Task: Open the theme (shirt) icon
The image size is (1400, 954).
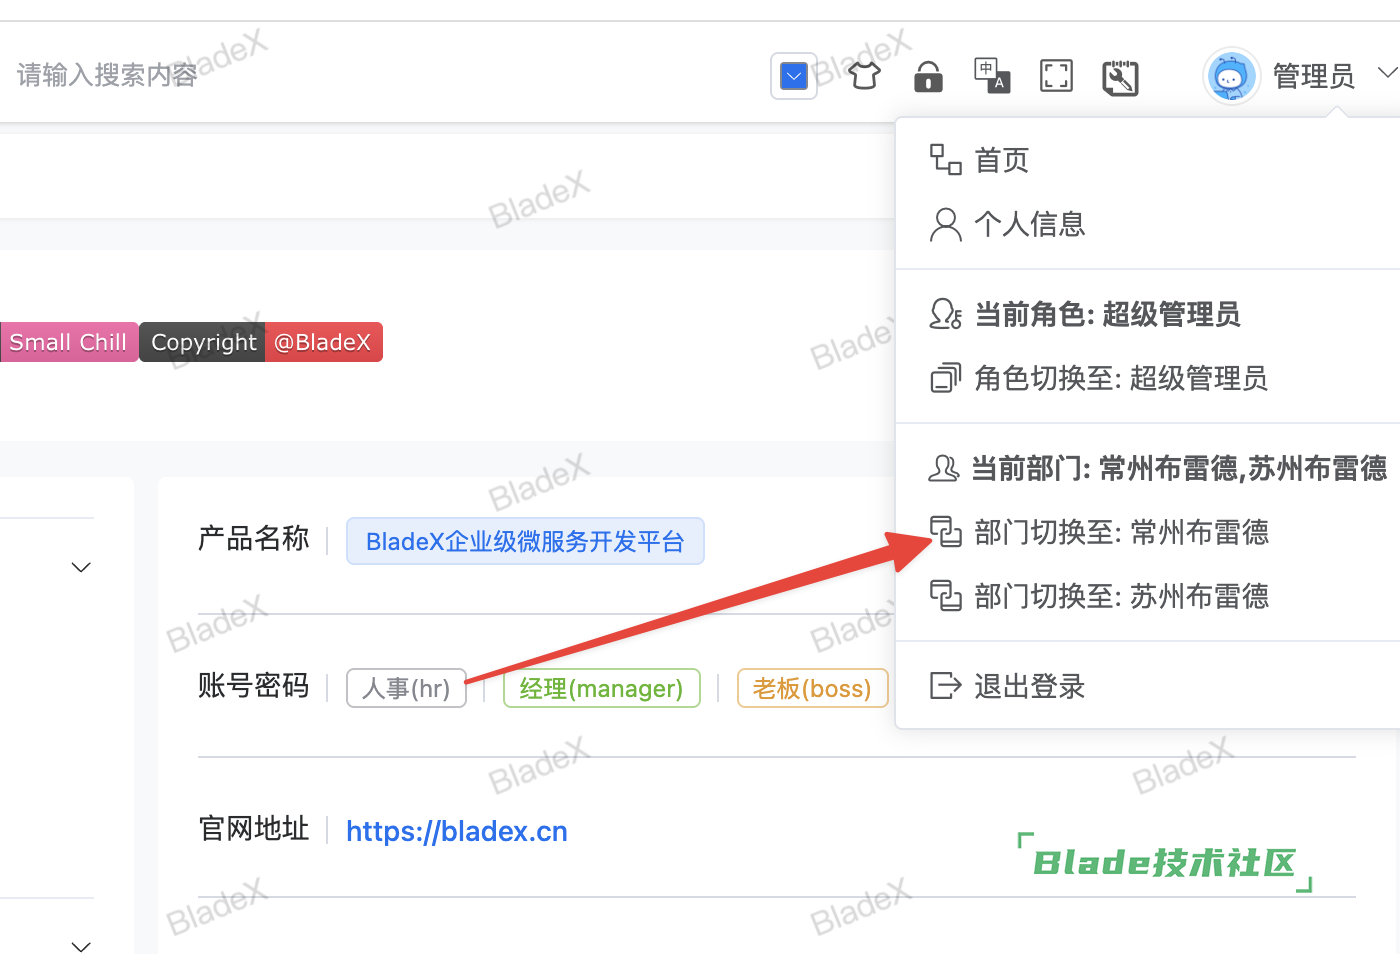Action: pos(864,76)
